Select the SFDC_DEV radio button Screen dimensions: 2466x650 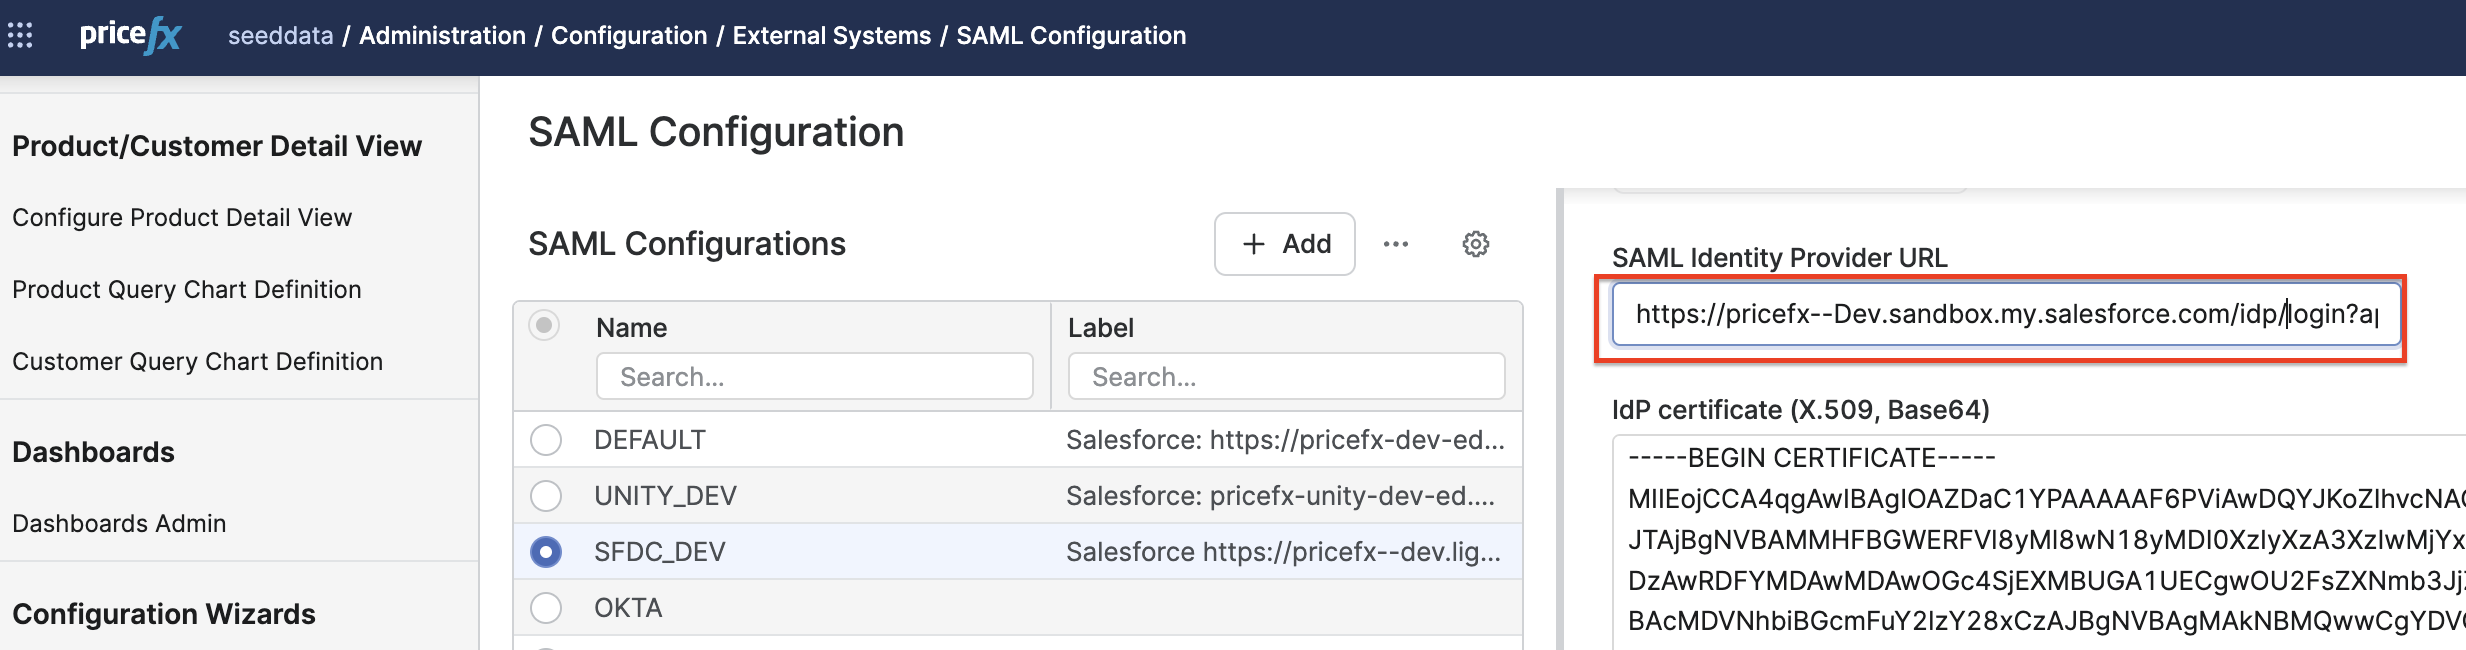tap(546, 552)
